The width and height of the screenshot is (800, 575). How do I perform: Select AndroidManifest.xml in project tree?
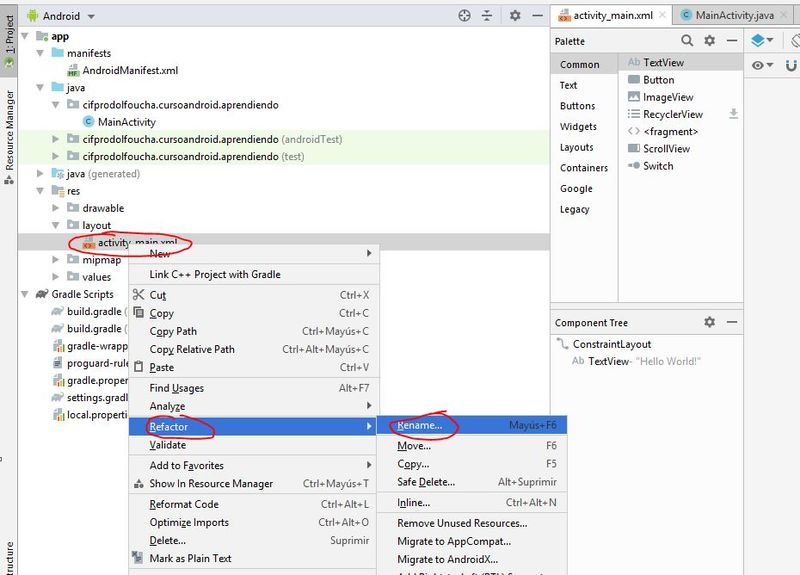click(x=130, y=70)
